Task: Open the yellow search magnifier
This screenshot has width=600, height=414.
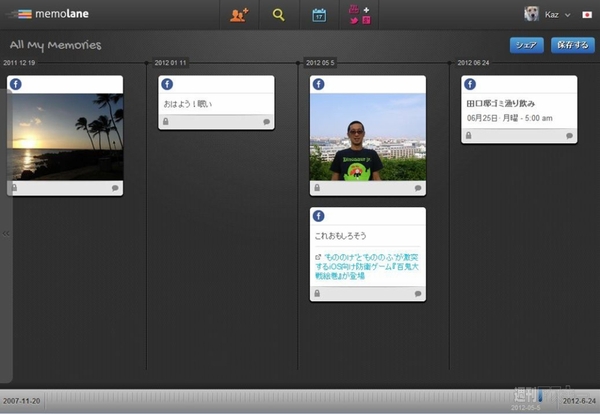Action: (279, 15)
